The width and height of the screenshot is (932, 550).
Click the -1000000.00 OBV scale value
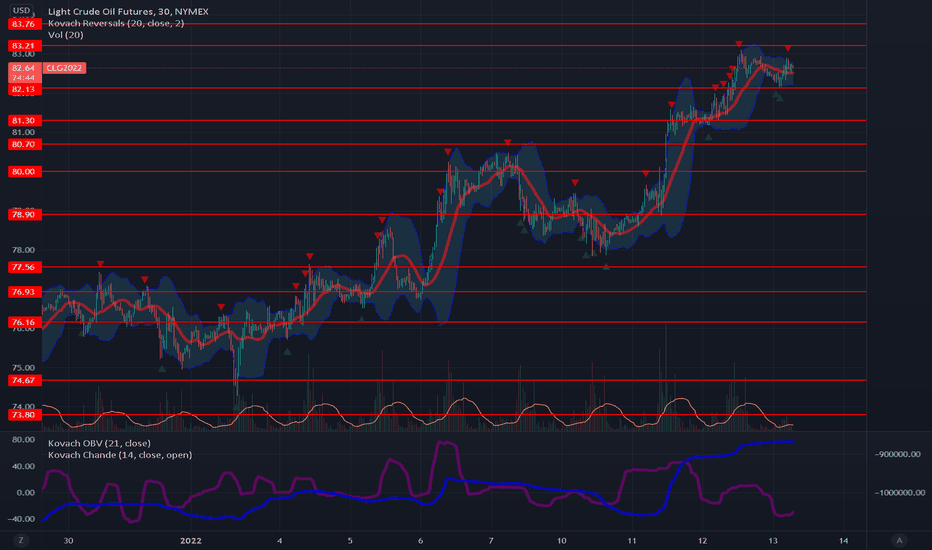900,492
